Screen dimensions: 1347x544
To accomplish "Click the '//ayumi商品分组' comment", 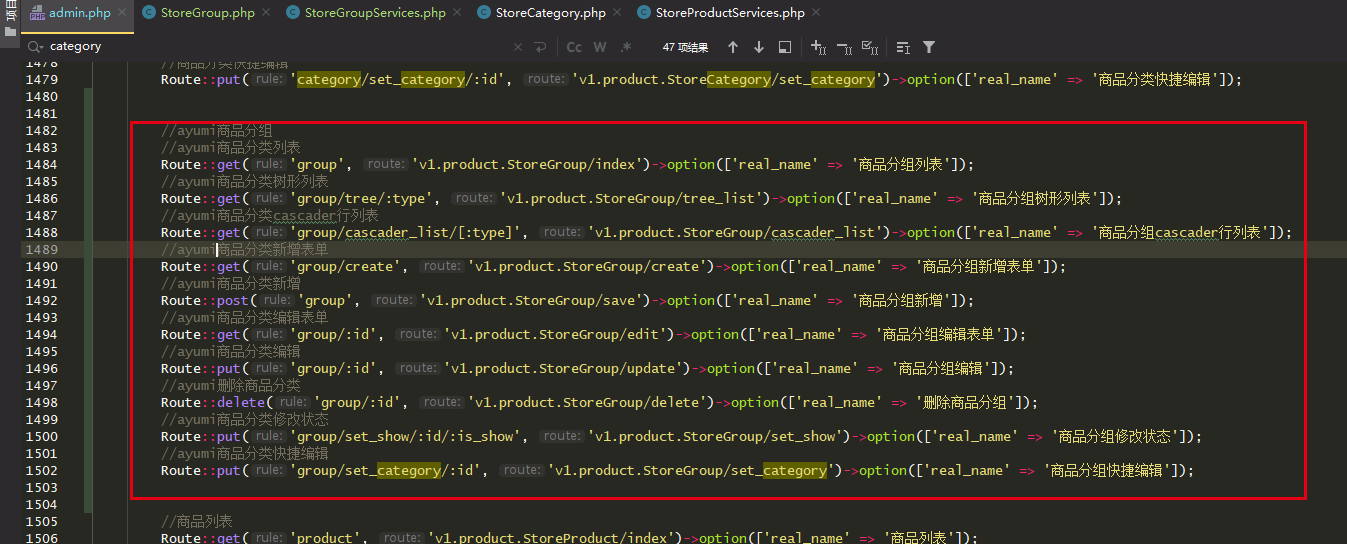I will (216, 130).
